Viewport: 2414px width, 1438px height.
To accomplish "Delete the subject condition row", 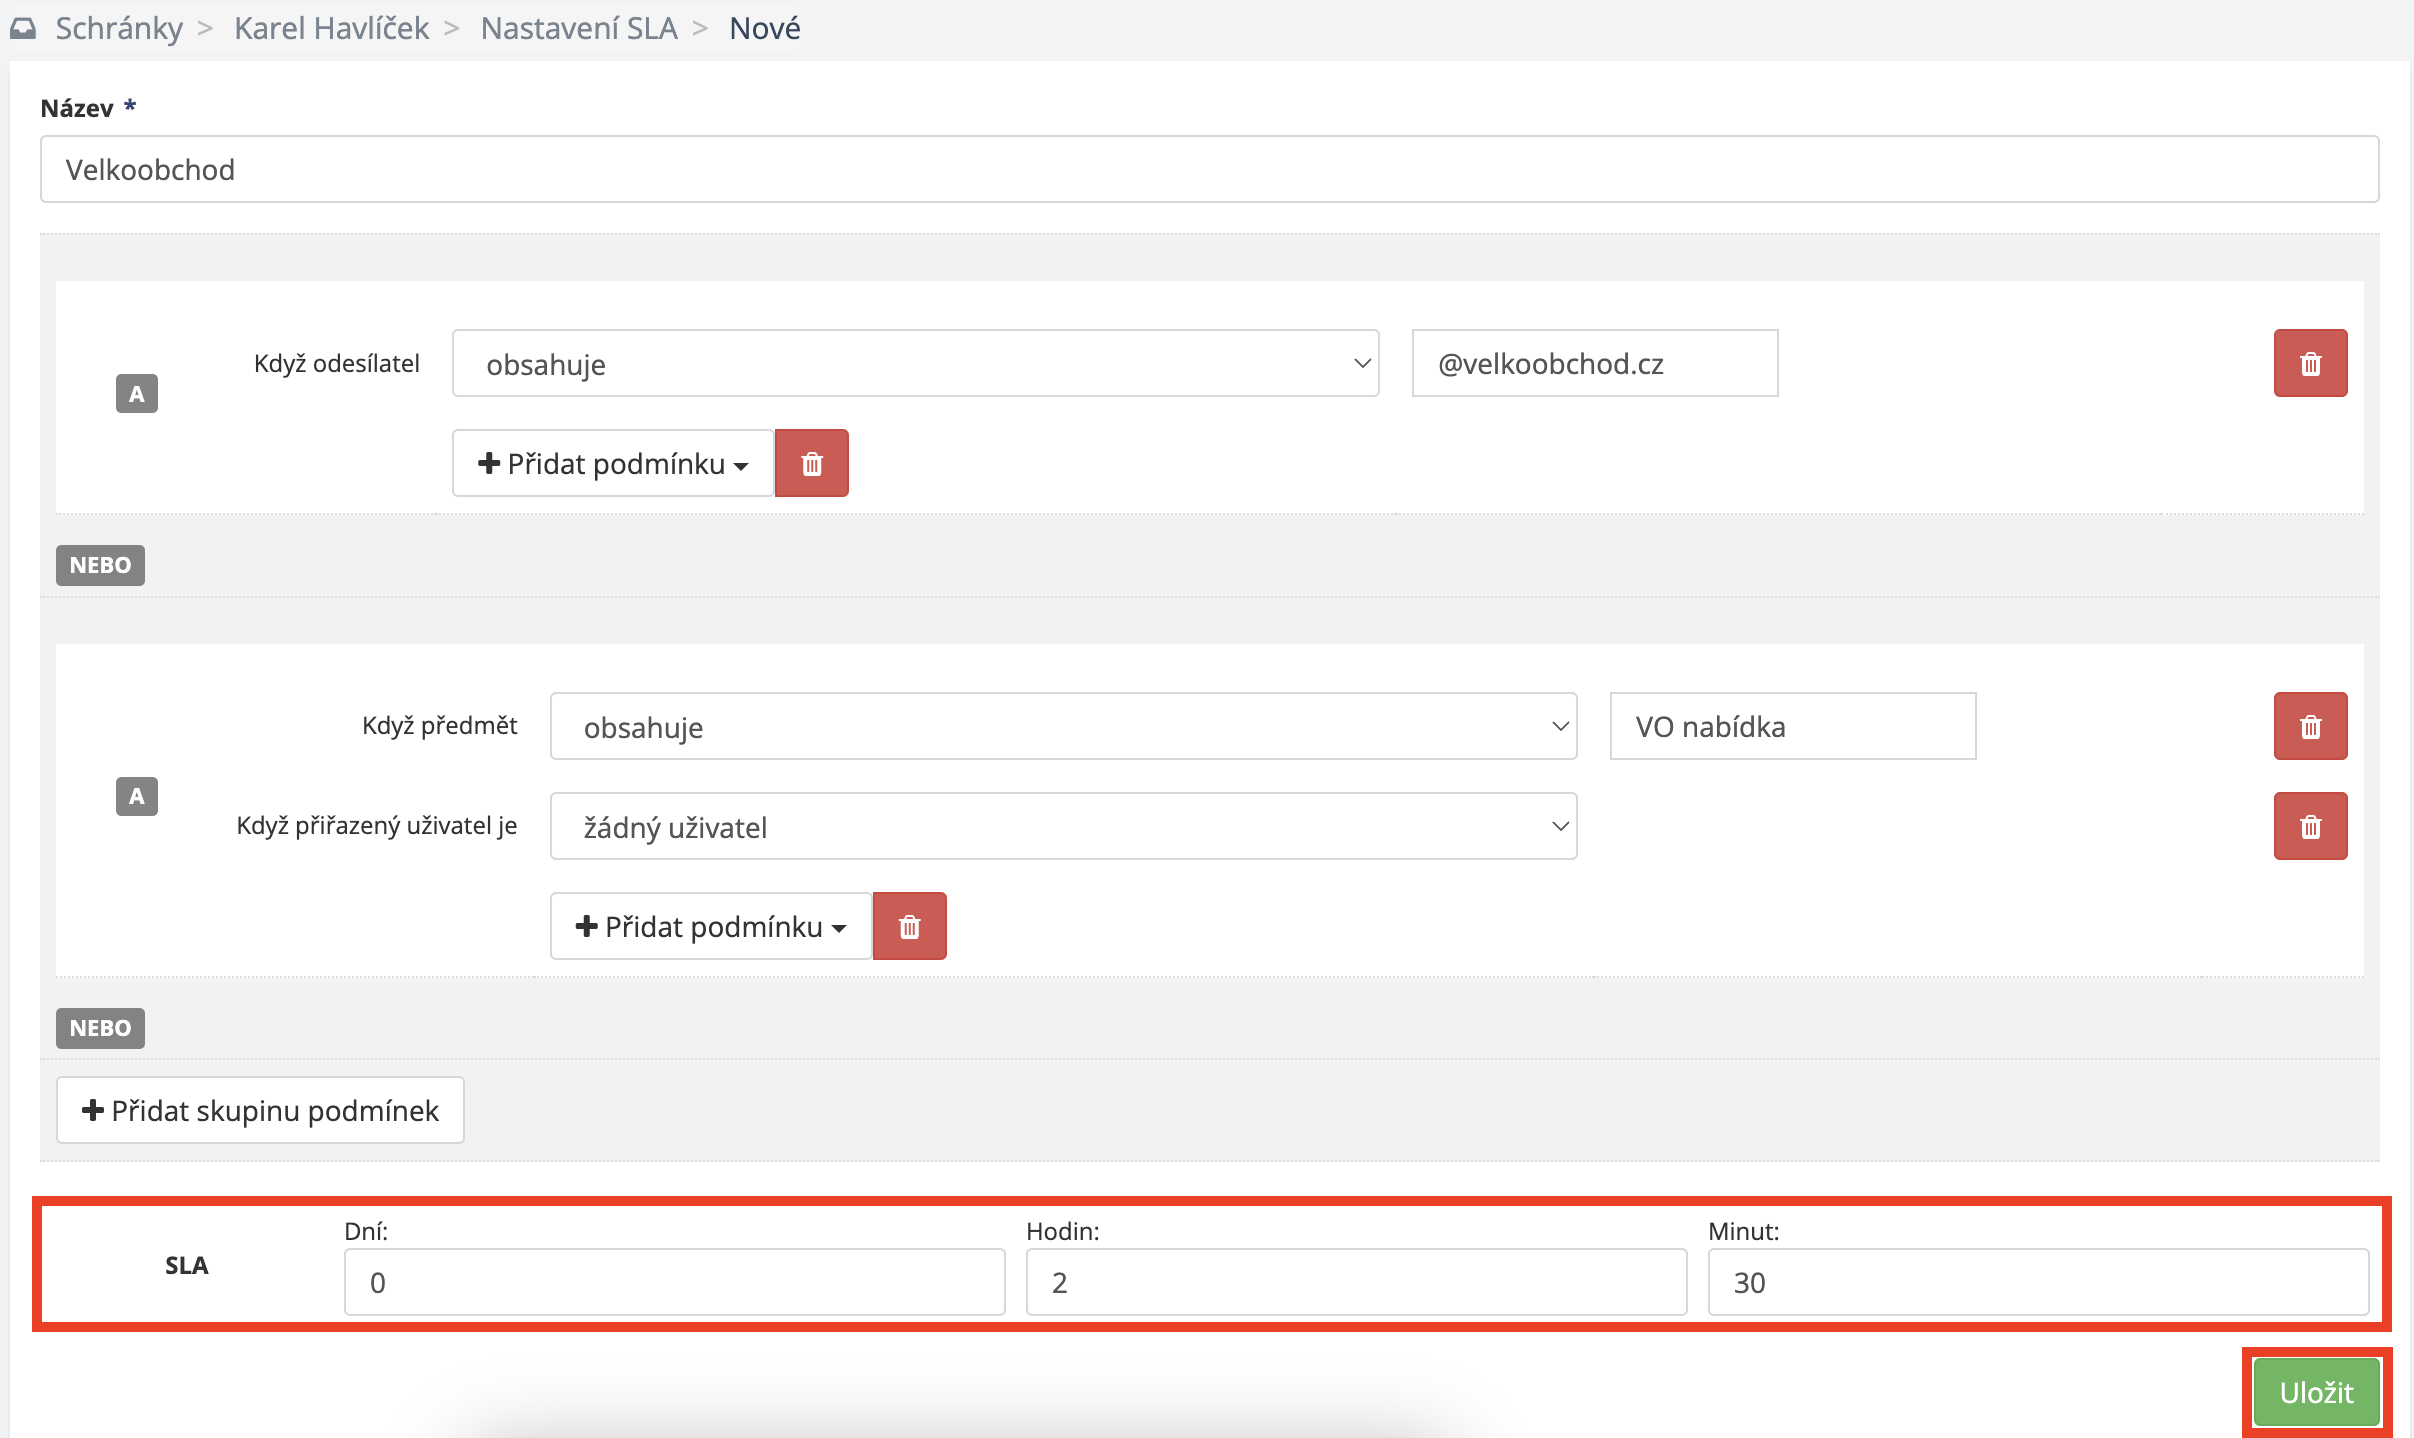I will 2310,726.
